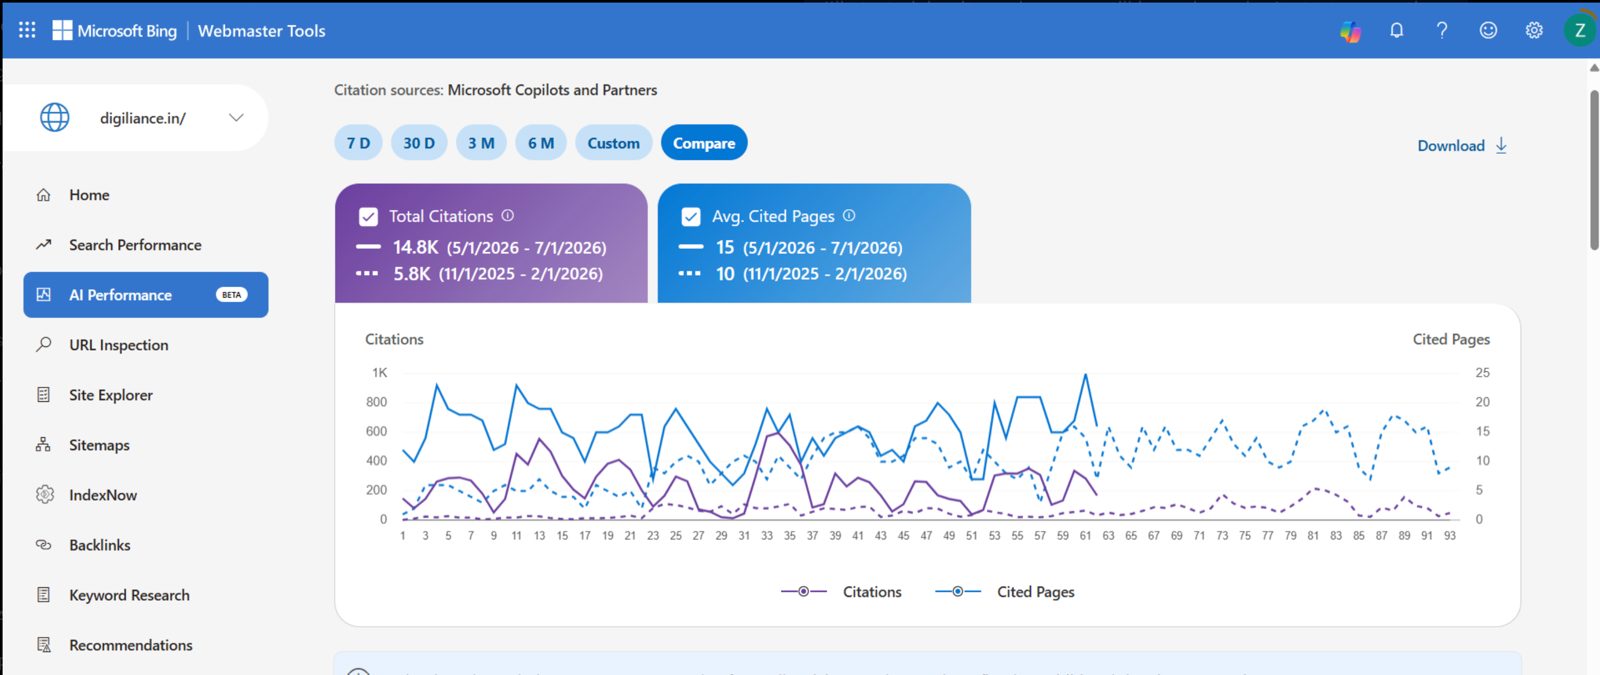Open notifications bell icon
This screenshot has width=1600, height=675.
[x=1397, y=30]
